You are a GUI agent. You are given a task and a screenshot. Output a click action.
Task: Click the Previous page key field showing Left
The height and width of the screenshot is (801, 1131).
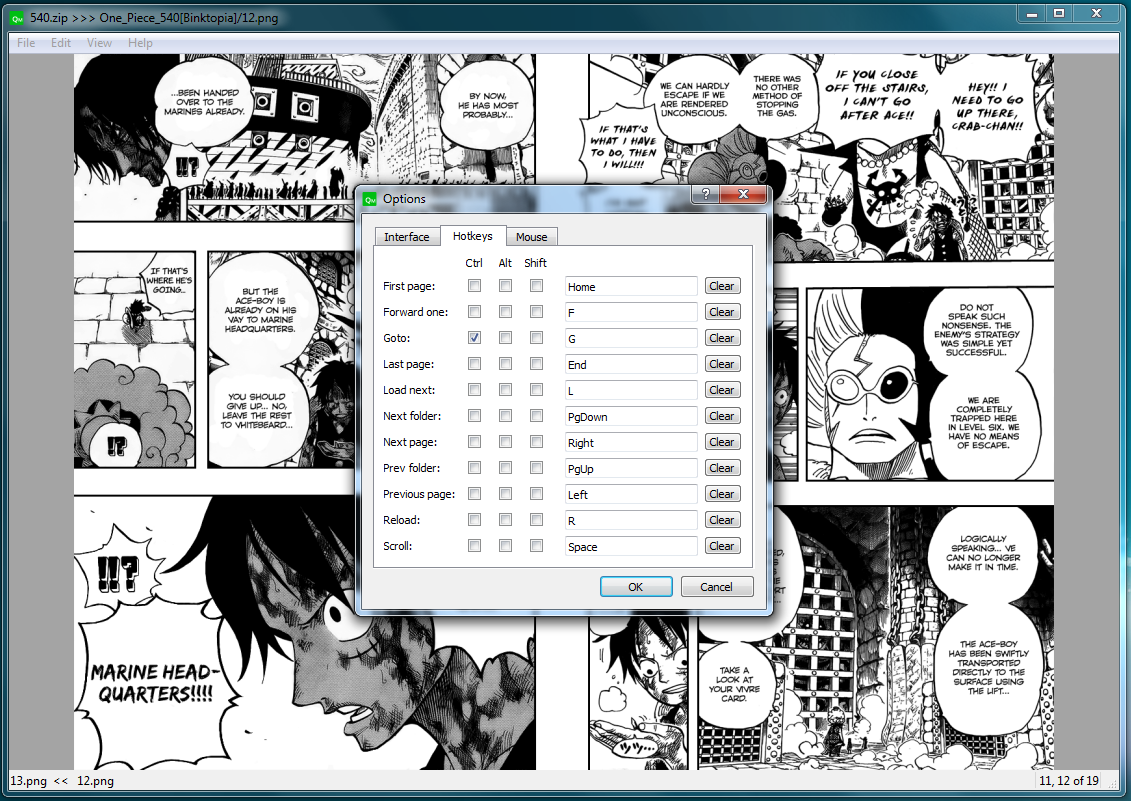point(630,494)
